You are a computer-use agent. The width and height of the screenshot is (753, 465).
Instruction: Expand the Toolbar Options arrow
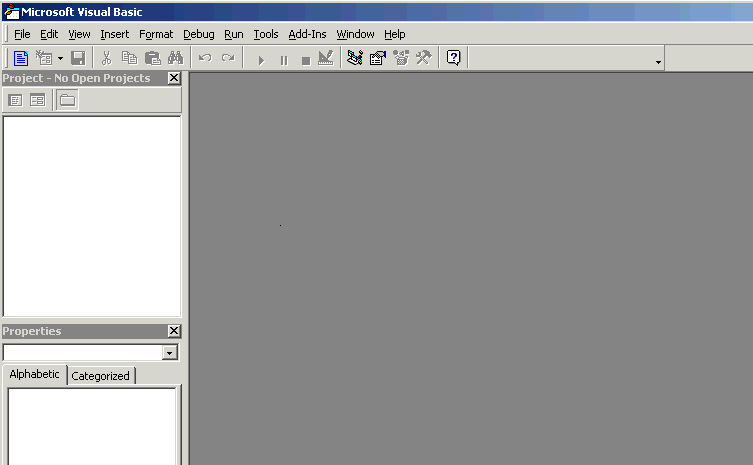click(658, 62)
